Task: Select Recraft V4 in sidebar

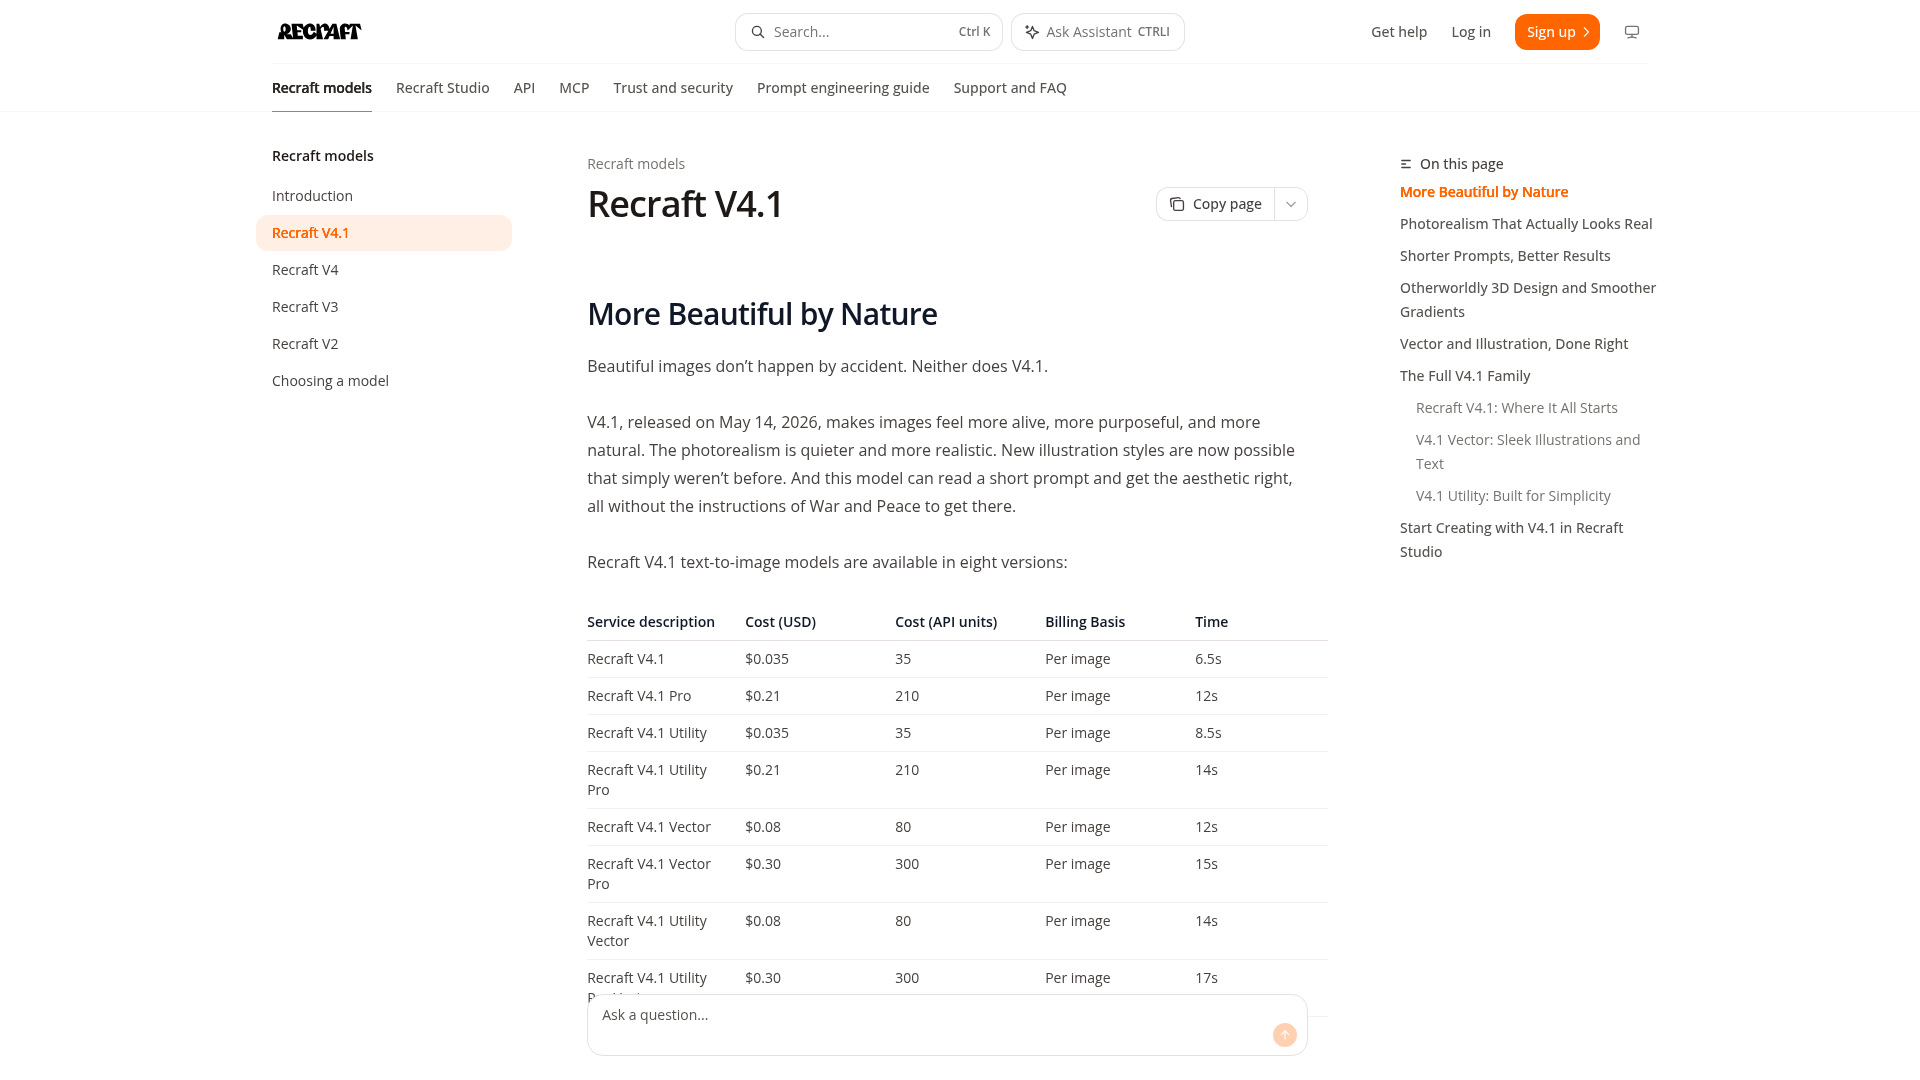Action: (384, 270)
